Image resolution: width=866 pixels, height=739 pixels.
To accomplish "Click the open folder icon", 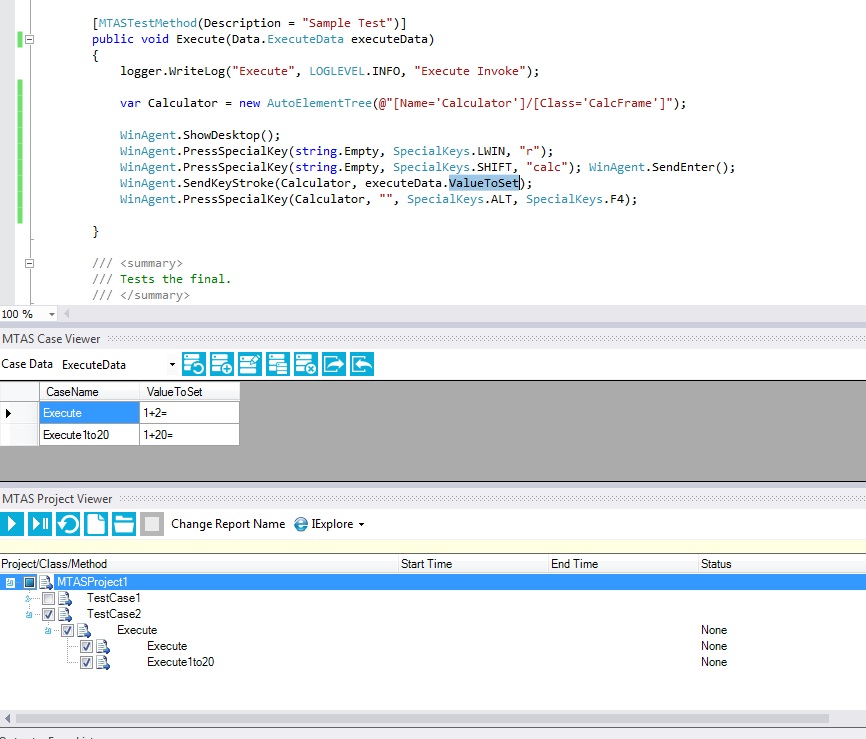I will (x=124, y=524).
